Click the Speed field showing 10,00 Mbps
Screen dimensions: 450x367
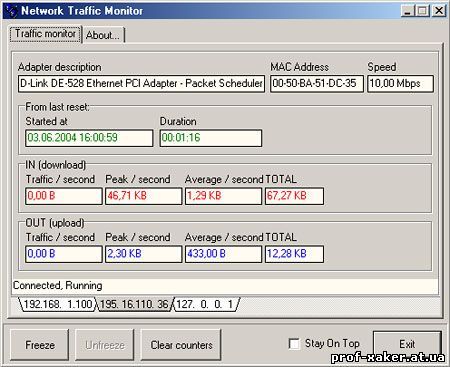[400, 83]
